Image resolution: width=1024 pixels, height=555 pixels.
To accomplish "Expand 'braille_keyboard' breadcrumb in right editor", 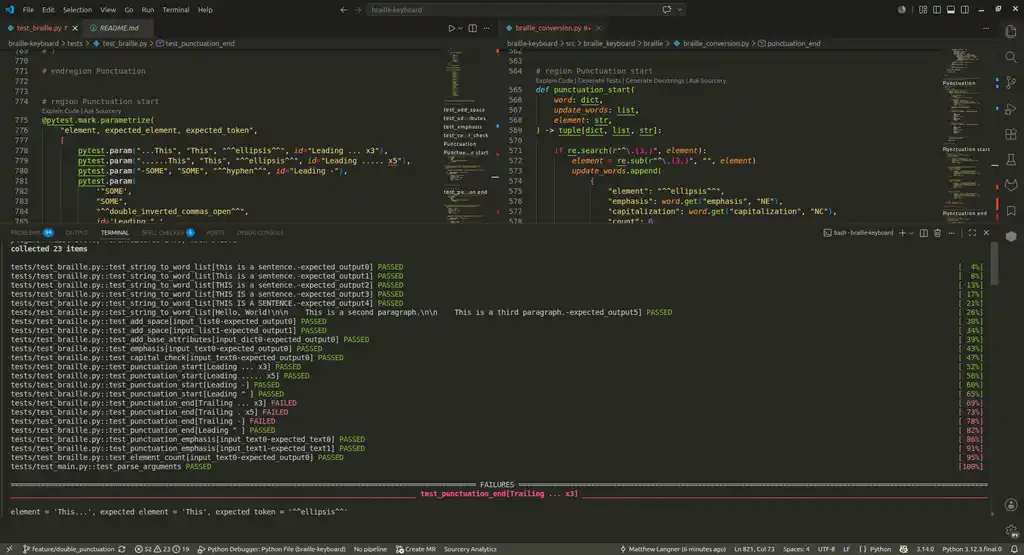I will [x=609, y=43].
